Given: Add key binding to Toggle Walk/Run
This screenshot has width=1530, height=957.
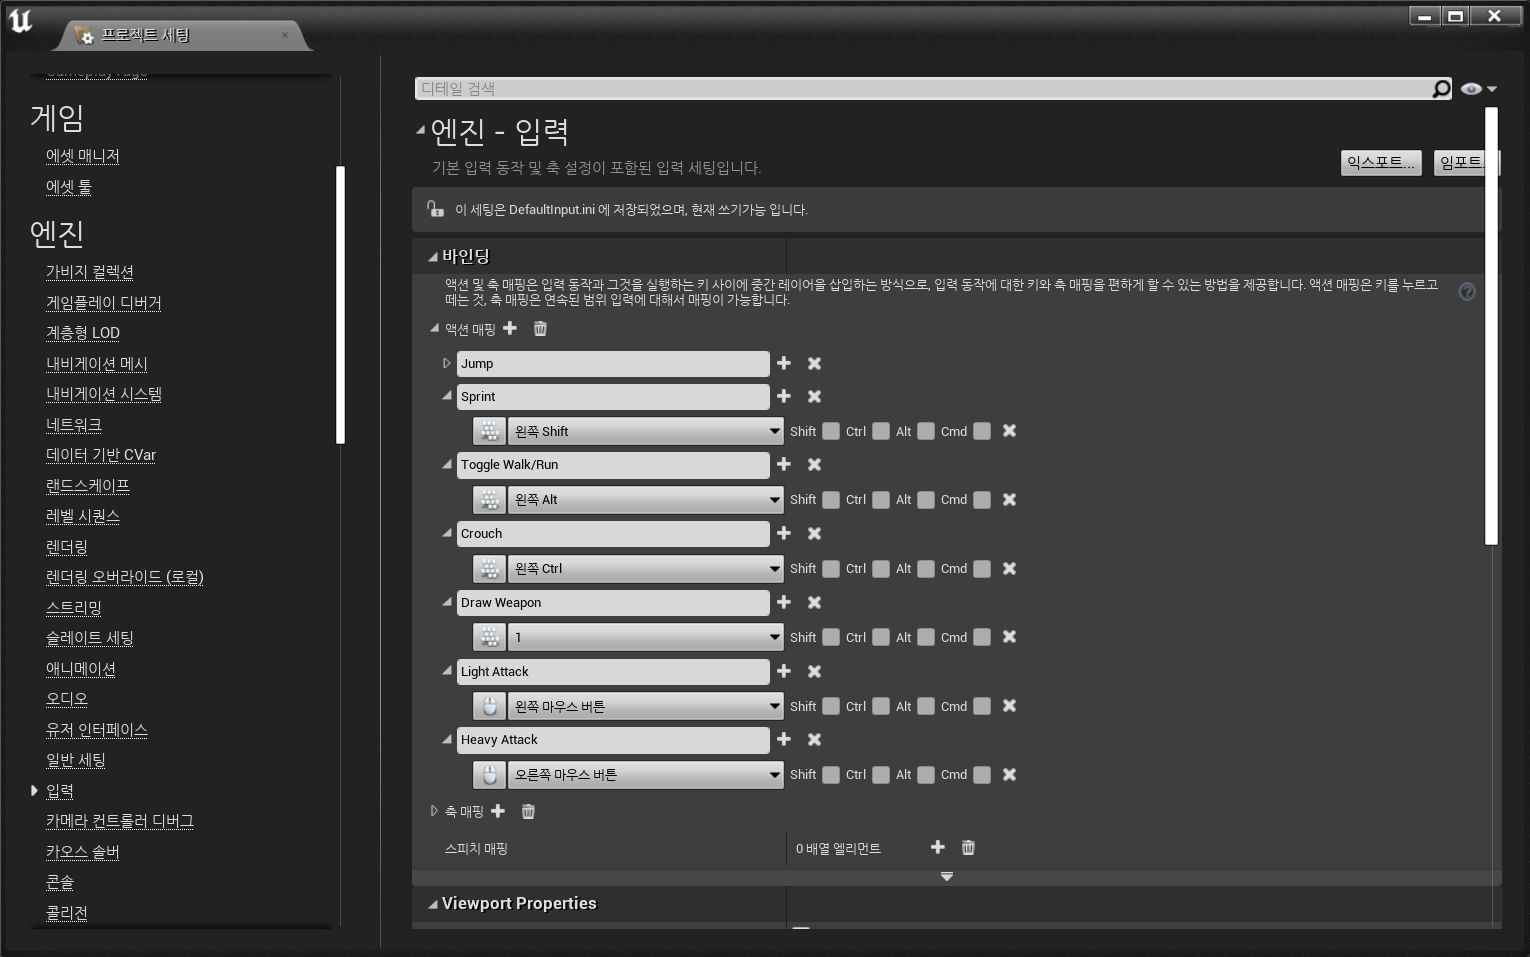Looking at the screenshot, I should coord(784,464).
